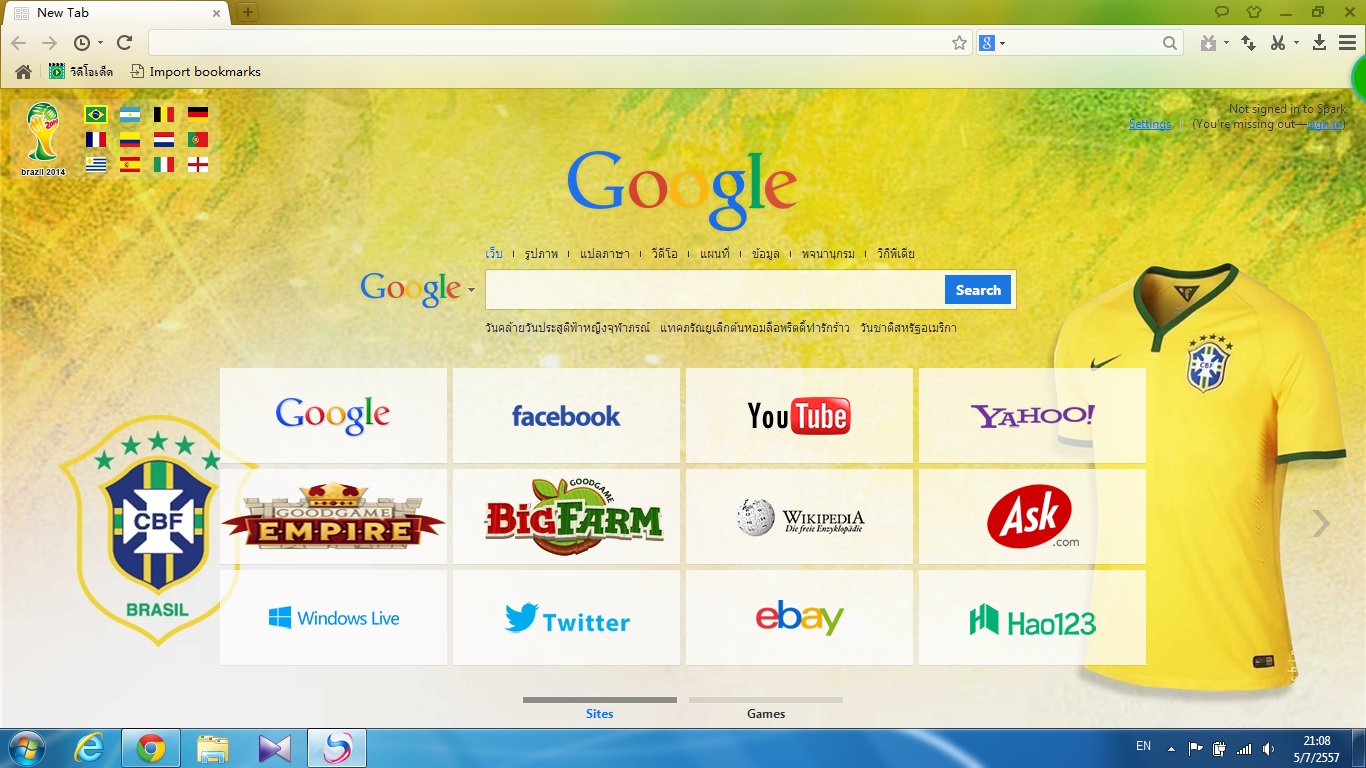
Task: Switch to the Games tab
Action: click(766, 713)
